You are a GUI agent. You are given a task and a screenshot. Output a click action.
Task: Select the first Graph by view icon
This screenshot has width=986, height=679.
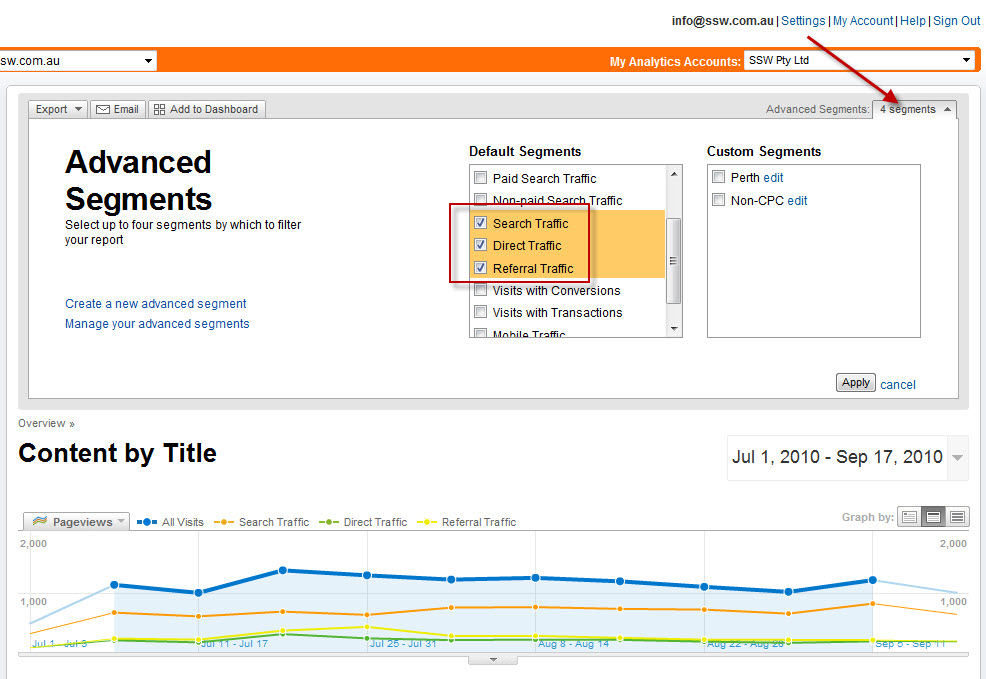[x=909, y=517]
